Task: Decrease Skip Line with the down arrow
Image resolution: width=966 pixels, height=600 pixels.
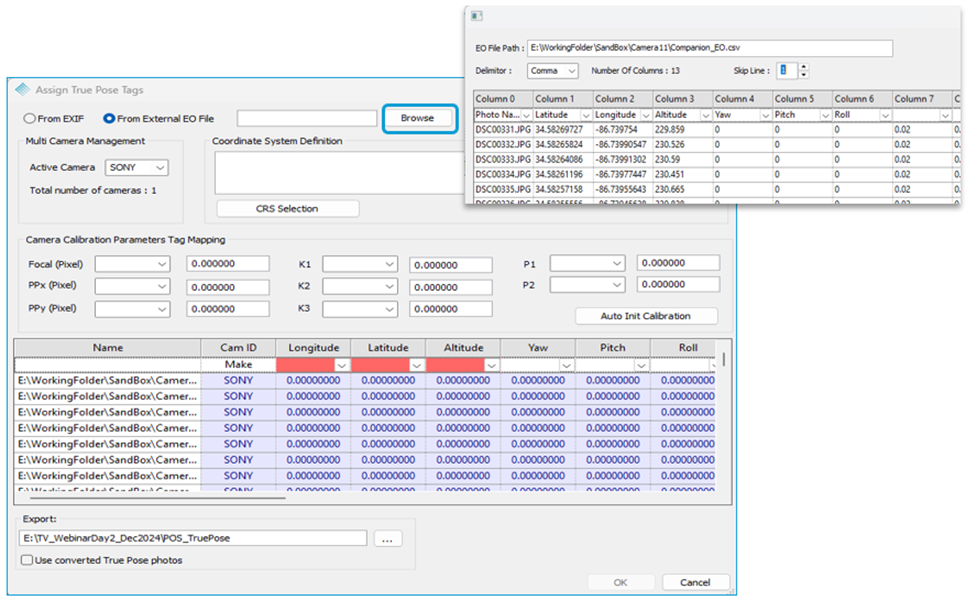Action: (x=803, y=75)
